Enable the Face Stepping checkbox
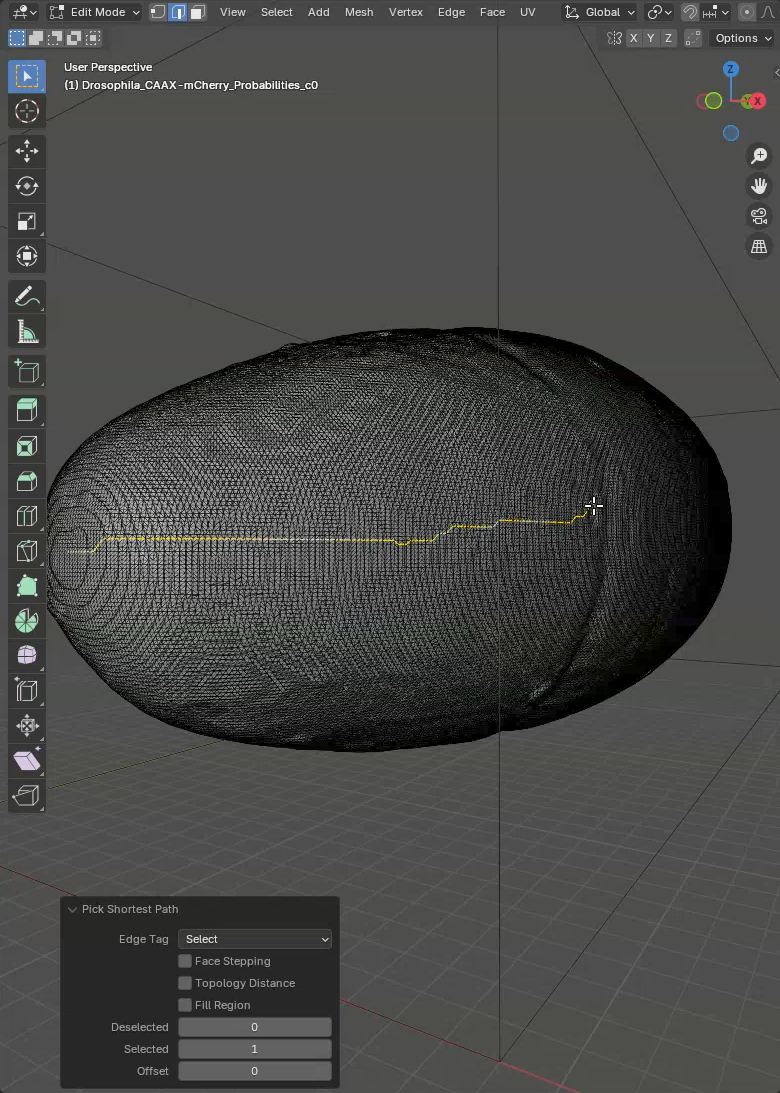Screen dimensions: 780x1093 [185, 961]
